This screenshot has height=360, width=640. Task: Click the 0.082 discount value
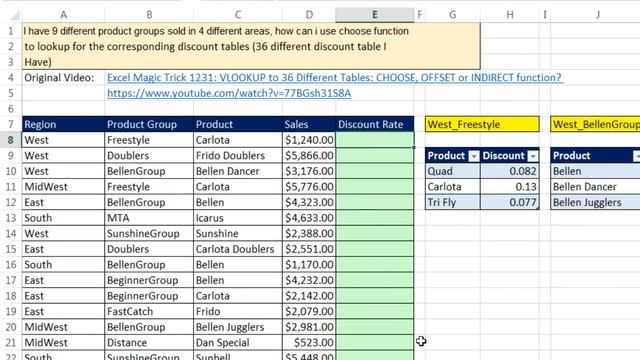click(510, 171)
